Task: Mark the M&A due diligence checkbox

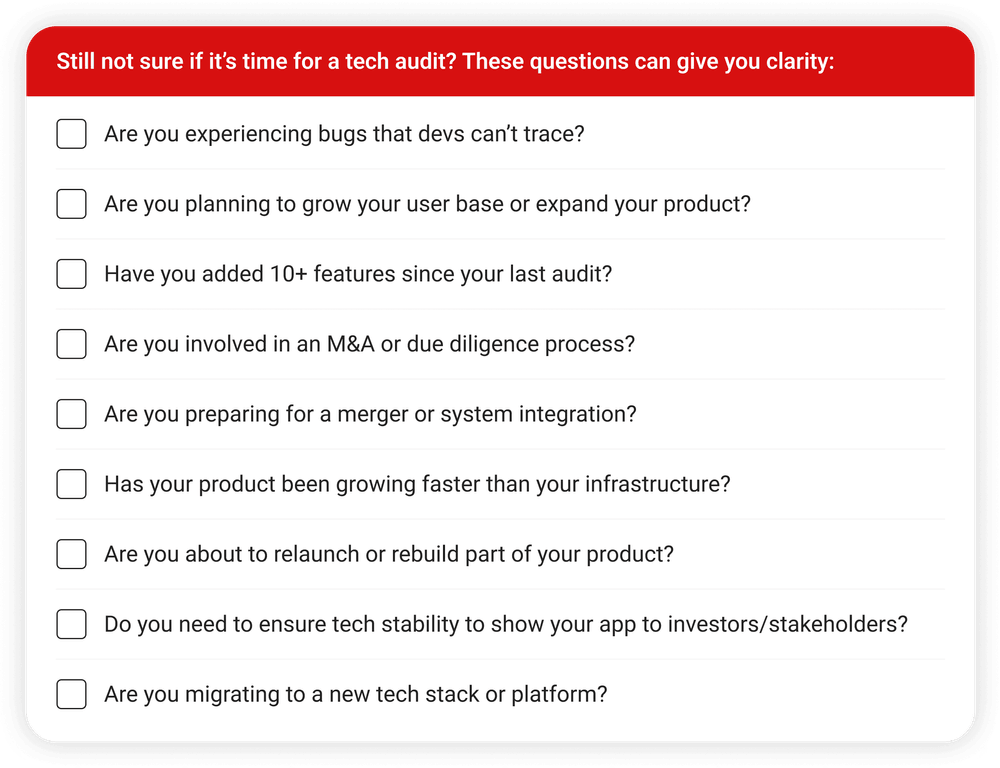Action: click(x=71, y=344)
